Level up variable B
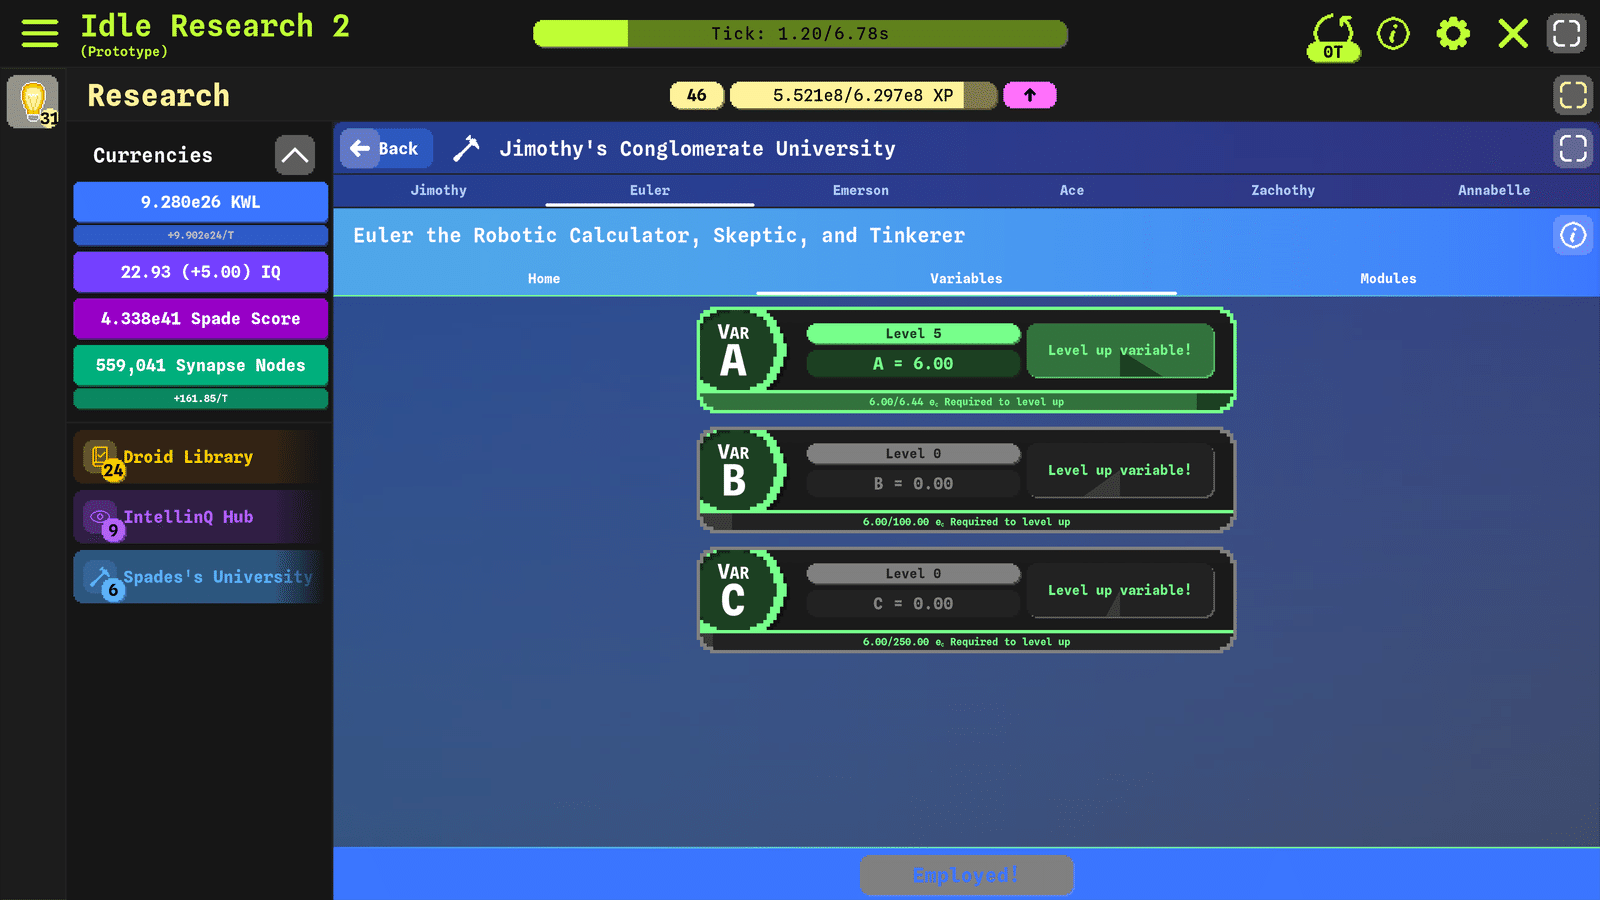This screenshot has height=900, width=1600. pos(1120,470)
